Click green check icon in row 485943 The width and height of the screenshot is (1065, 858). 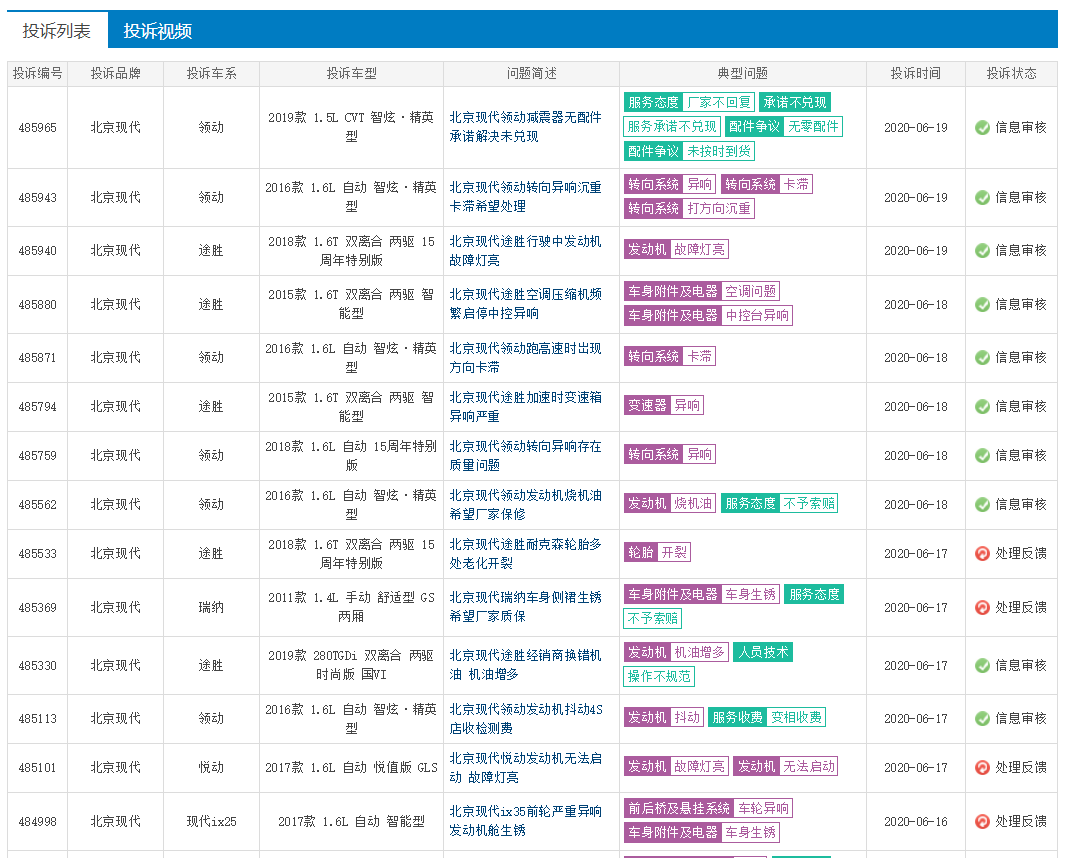click(x=982, y=197)
